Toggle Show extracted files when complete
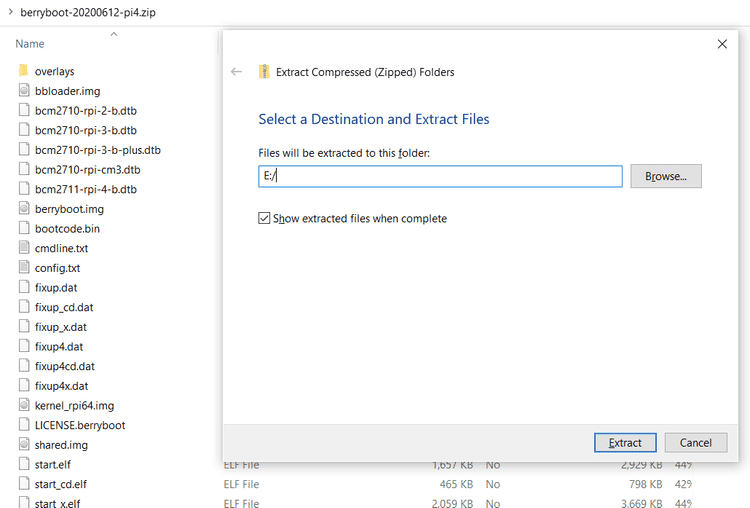 pyautogui.click(x=265, y=218)
